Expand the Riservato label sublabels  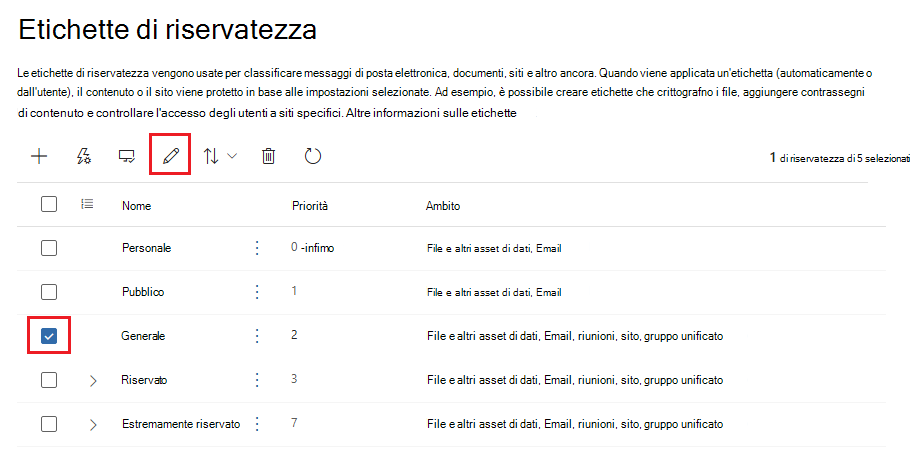click(93, 380)
